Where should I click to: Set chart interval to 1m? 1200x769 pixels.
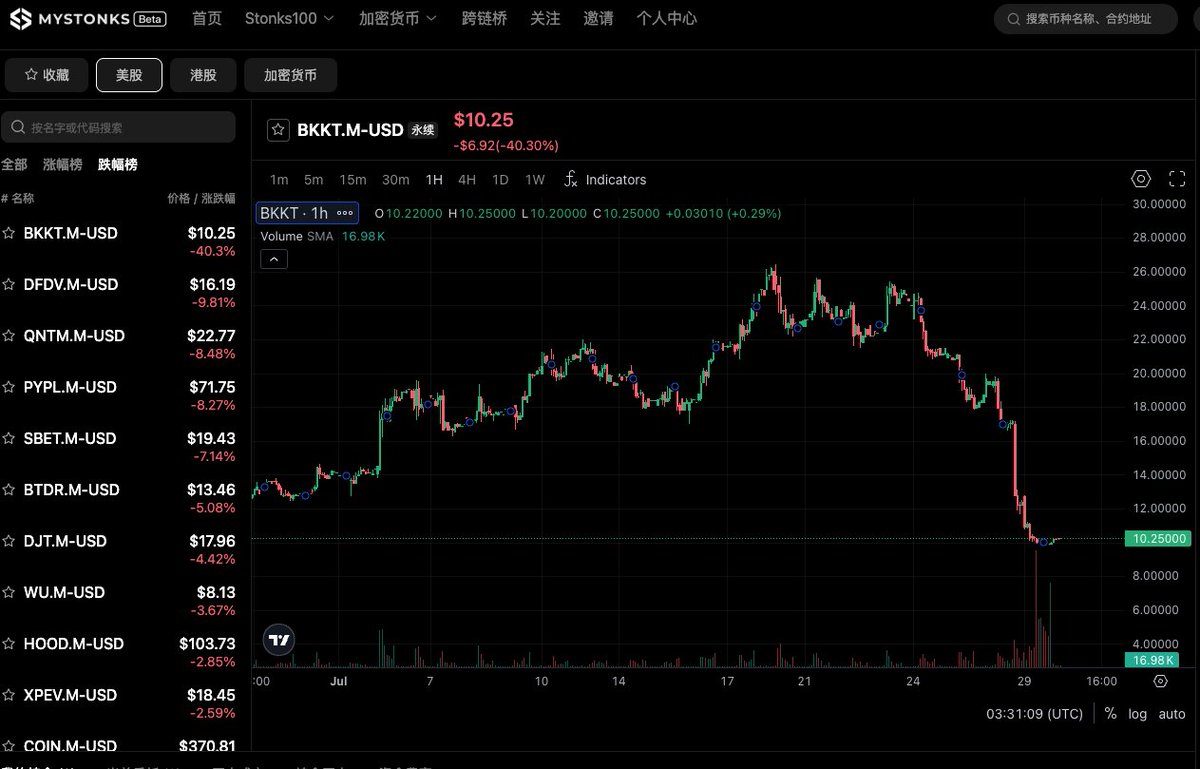tap(279, 180)
